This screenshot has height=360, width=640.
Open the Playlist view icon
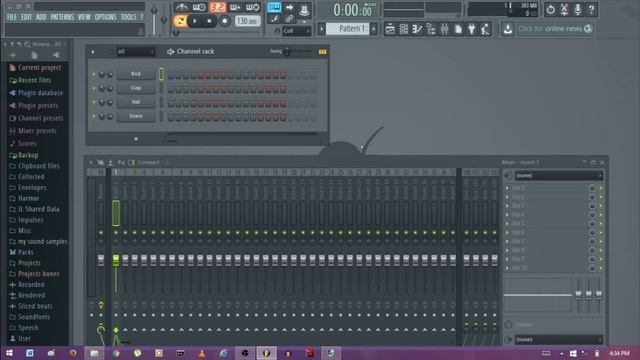(x=390, y=29)
